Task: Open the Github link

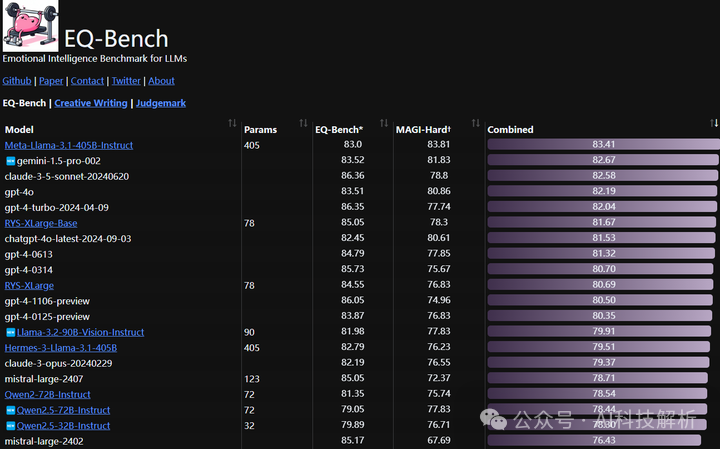Action: (x=17, y=81)
